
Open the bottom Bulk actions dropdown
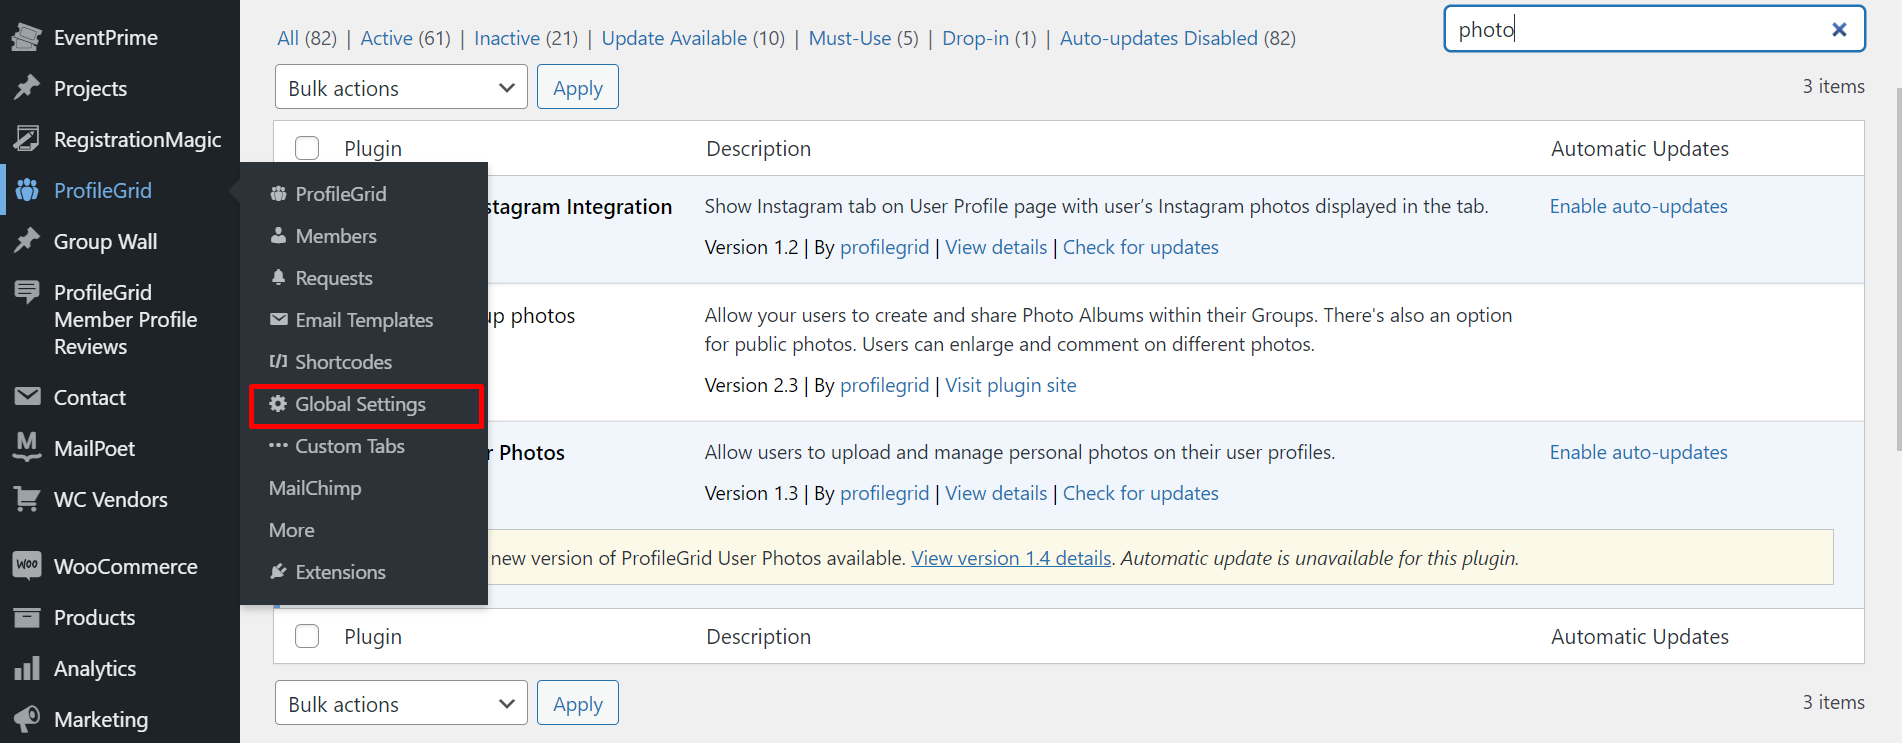tap(401, 703)
